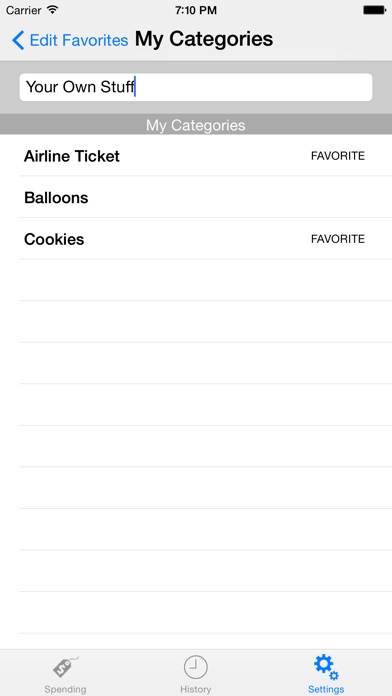The height and width of the screenshot is (696, 392).
Task: Select the Balloons category row
Action: (196, 197)
